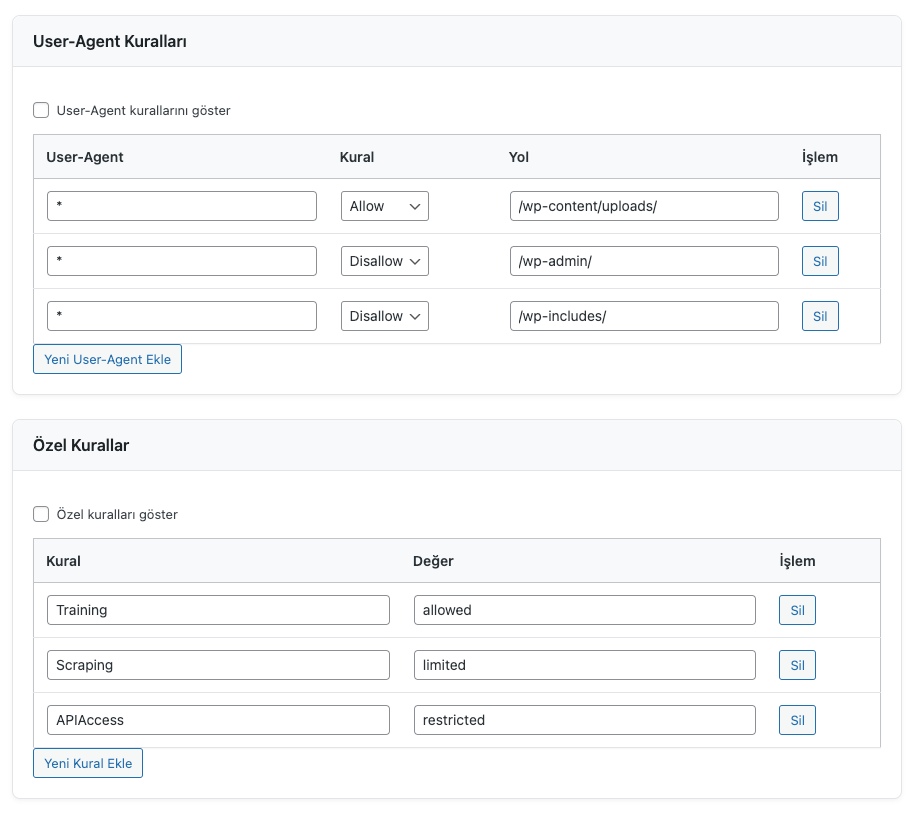Edit the 'allowed' value field
Viewport: 916px width, 819px height.
[x=585, y=610]
